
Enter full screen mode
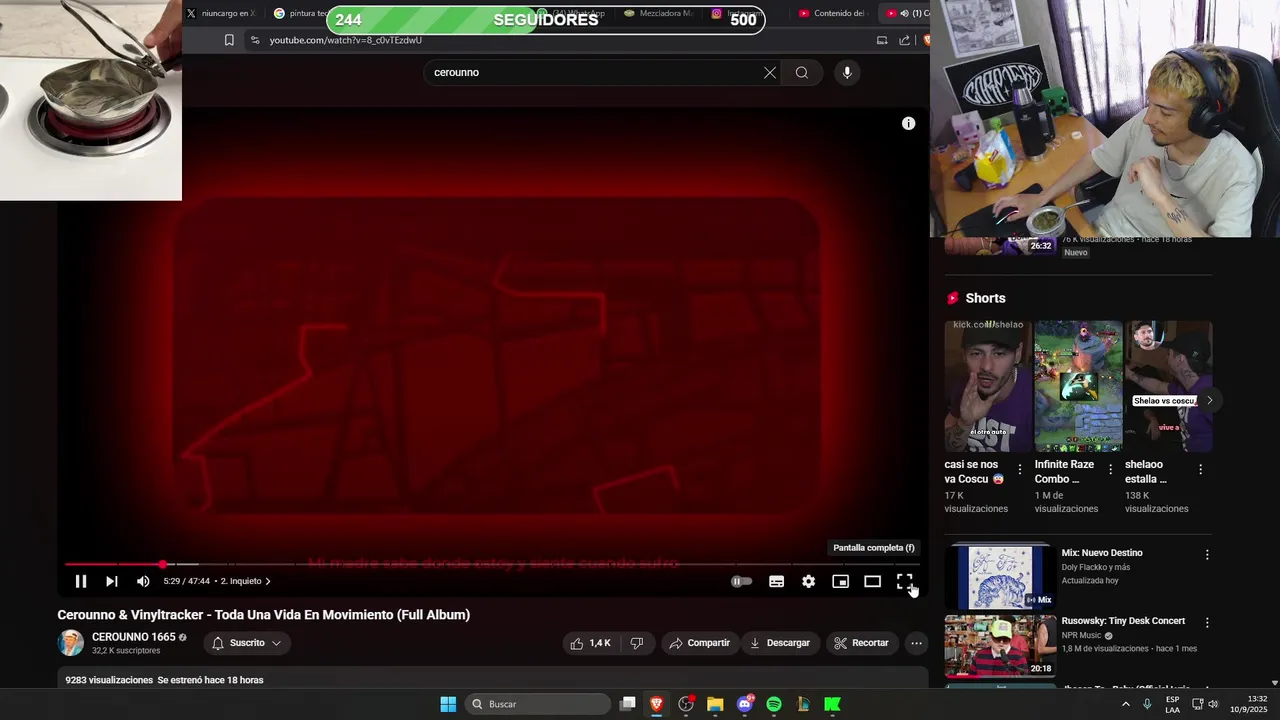[904, 581]
